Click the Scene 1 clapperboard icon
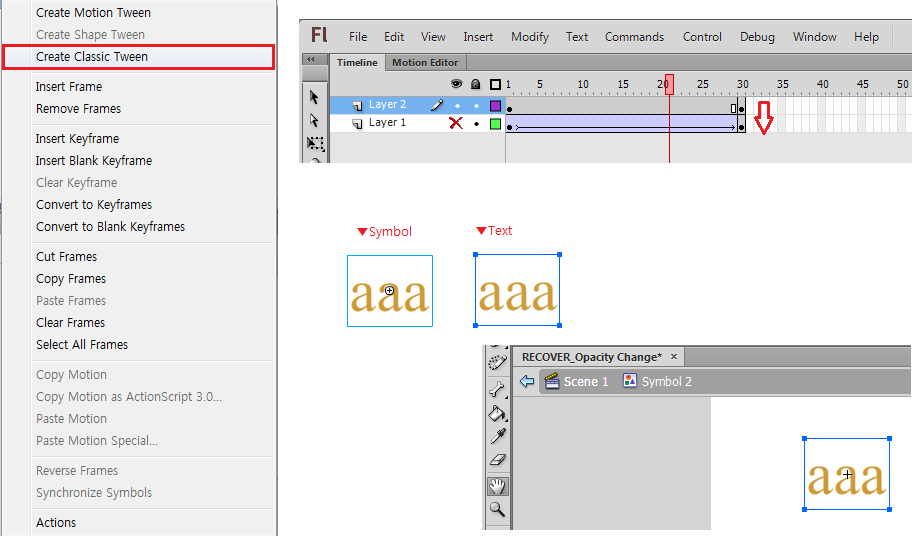Image resolution: width=923 pixels, height=539 pixels. (x=552, y=381)
